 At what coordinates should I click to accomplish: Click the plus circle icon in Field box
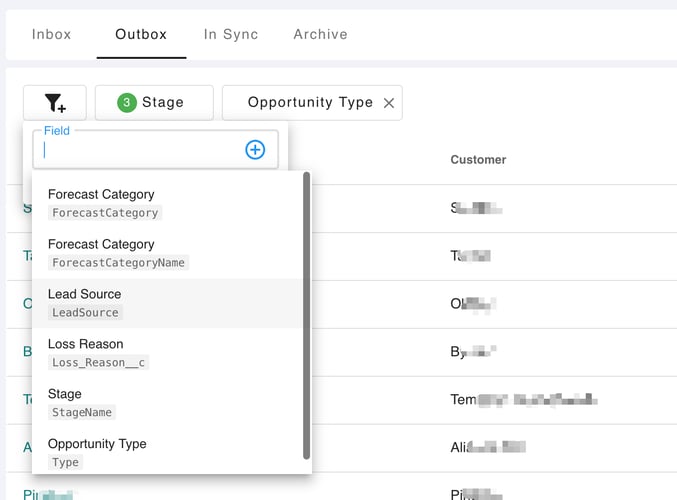[255, 150]
